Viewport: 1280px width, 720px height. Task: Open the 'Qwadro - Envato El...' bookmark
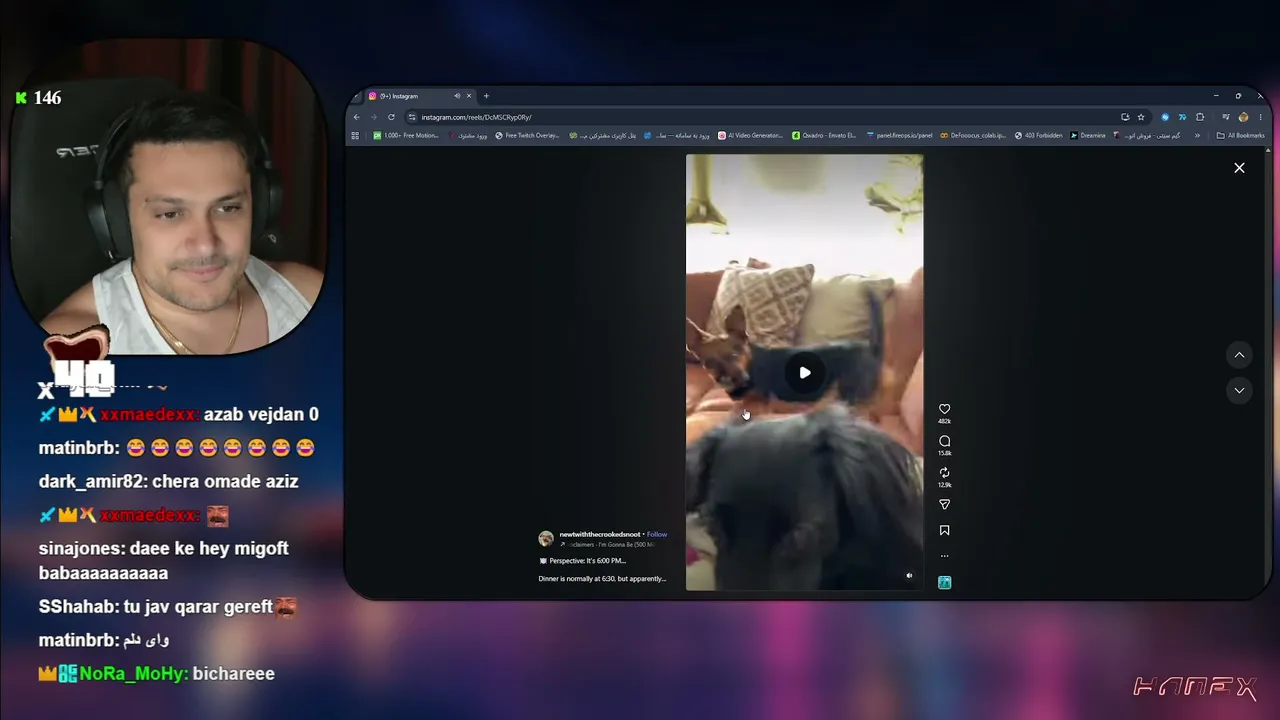click(x=824, y=135)
